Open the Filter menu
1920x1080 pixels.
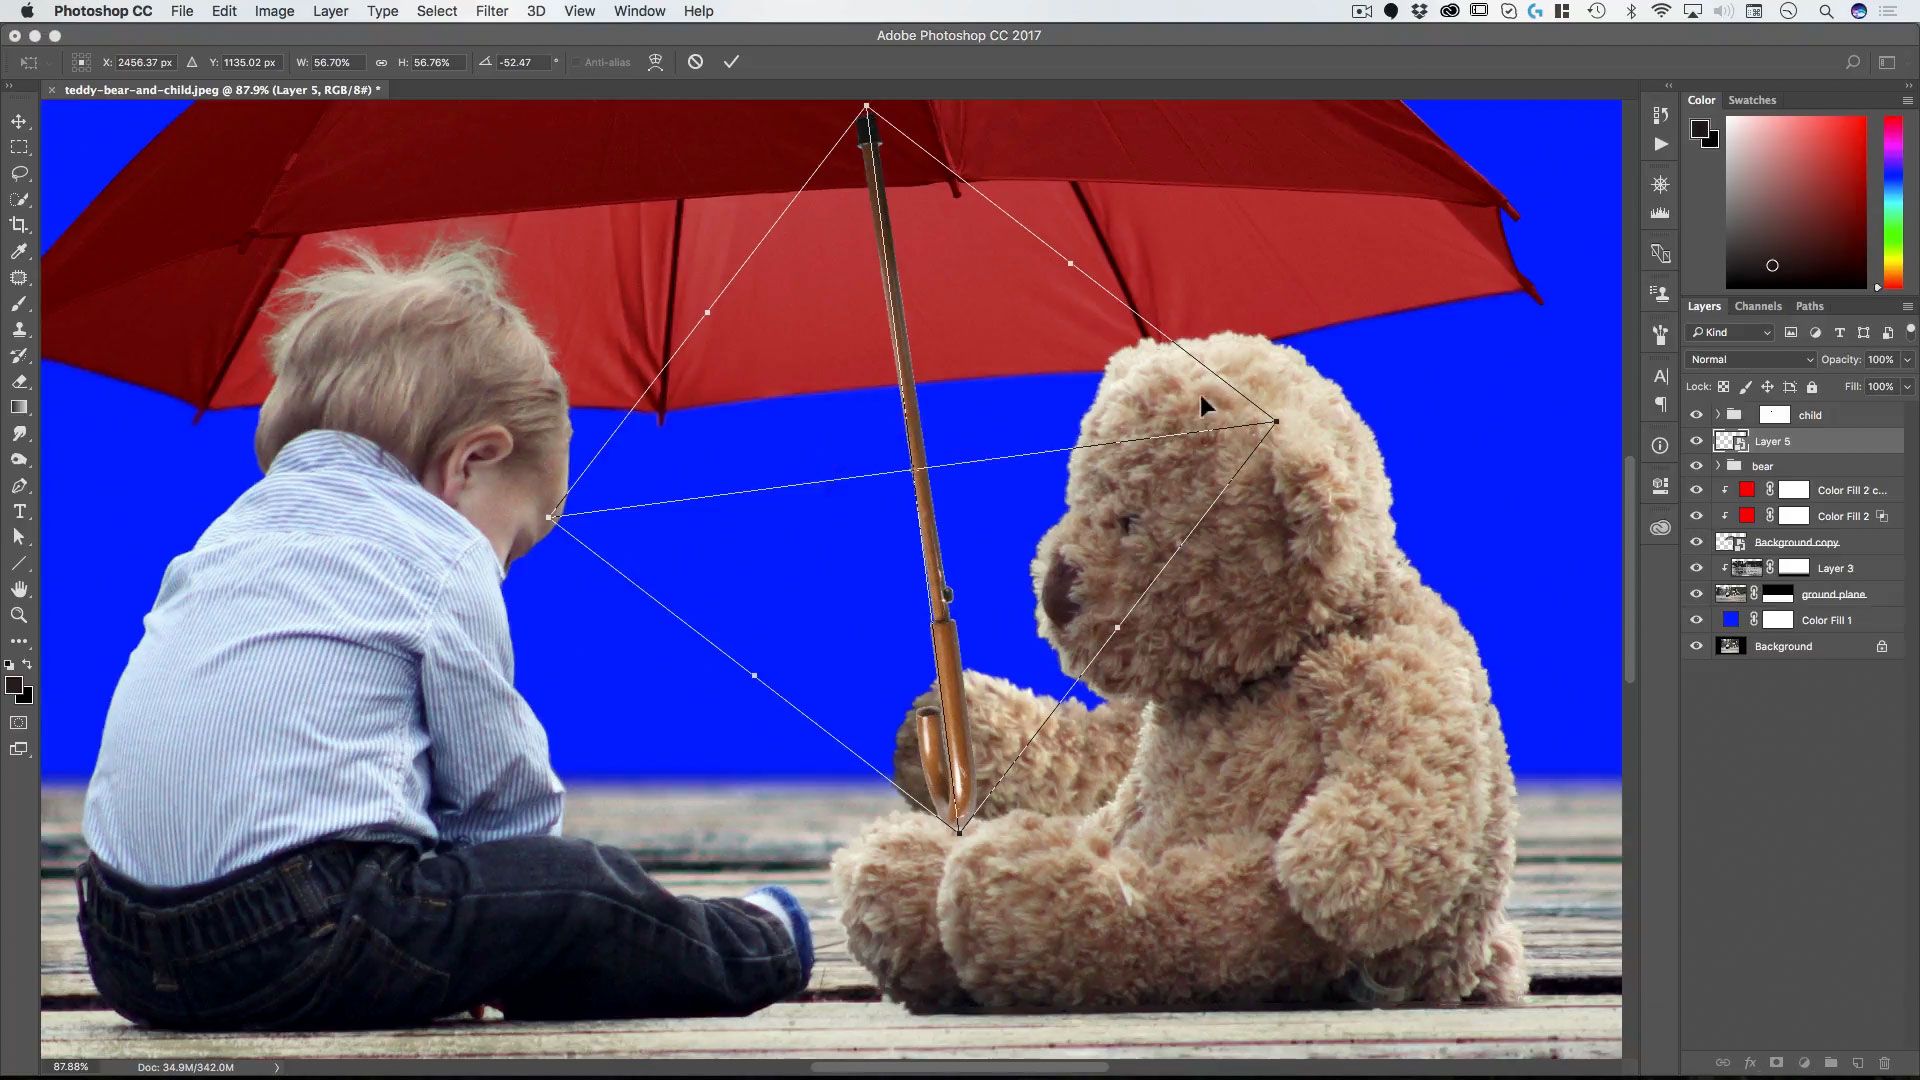pos(491,11)
